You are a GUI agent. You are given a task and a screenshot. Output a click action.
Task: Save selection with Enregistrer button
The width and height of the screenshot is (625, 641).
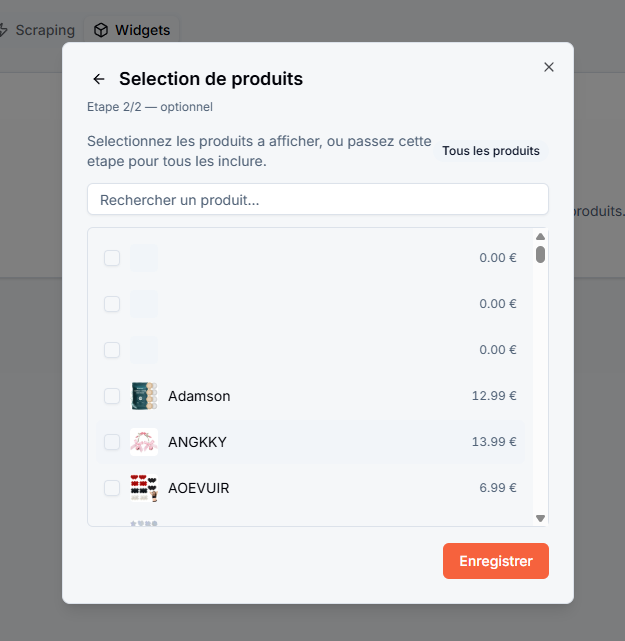[x=496, y=561]
